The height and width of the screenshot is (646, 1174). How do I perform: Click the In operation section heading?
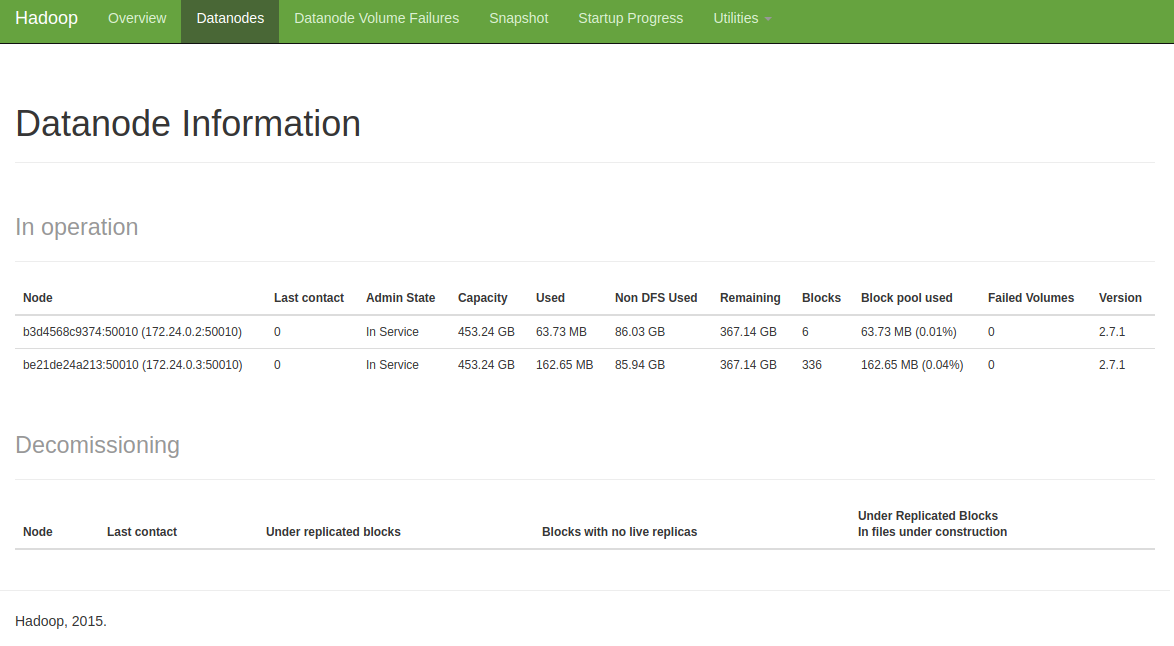tap(76, 227)
